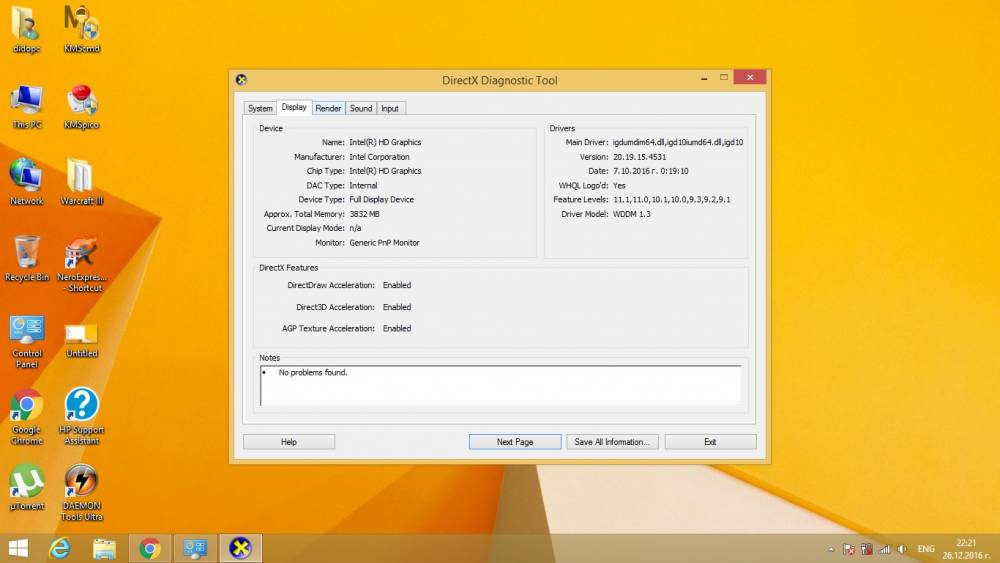This screenshot has height=563, width=1000.
Task: Select the KMSpico desktop icon
Action: click(82, 106)
